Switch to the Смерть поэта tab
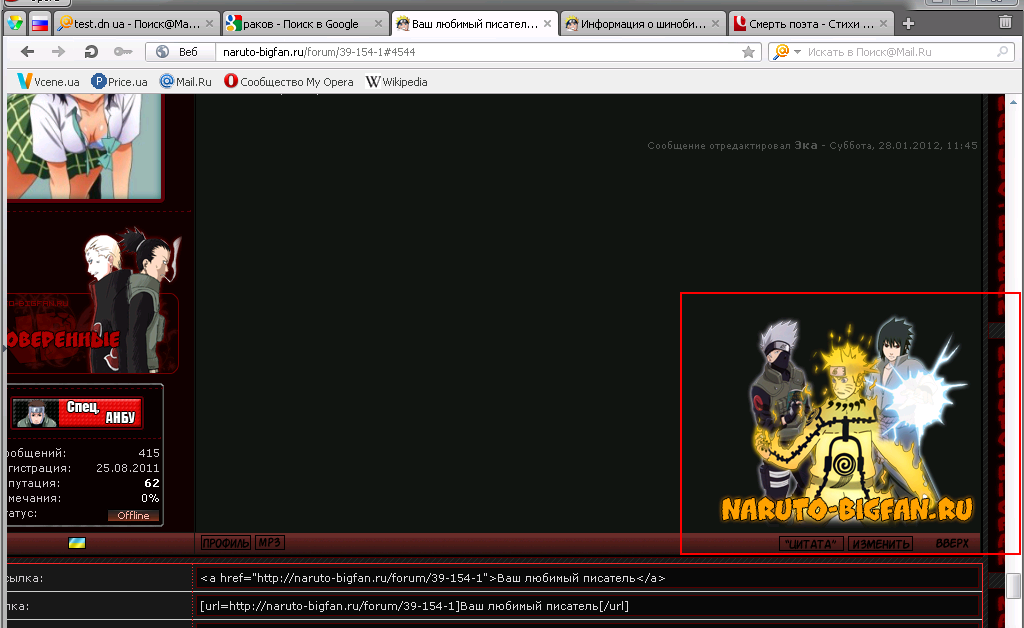This screenshot has width=1024, height=628. 810,24
